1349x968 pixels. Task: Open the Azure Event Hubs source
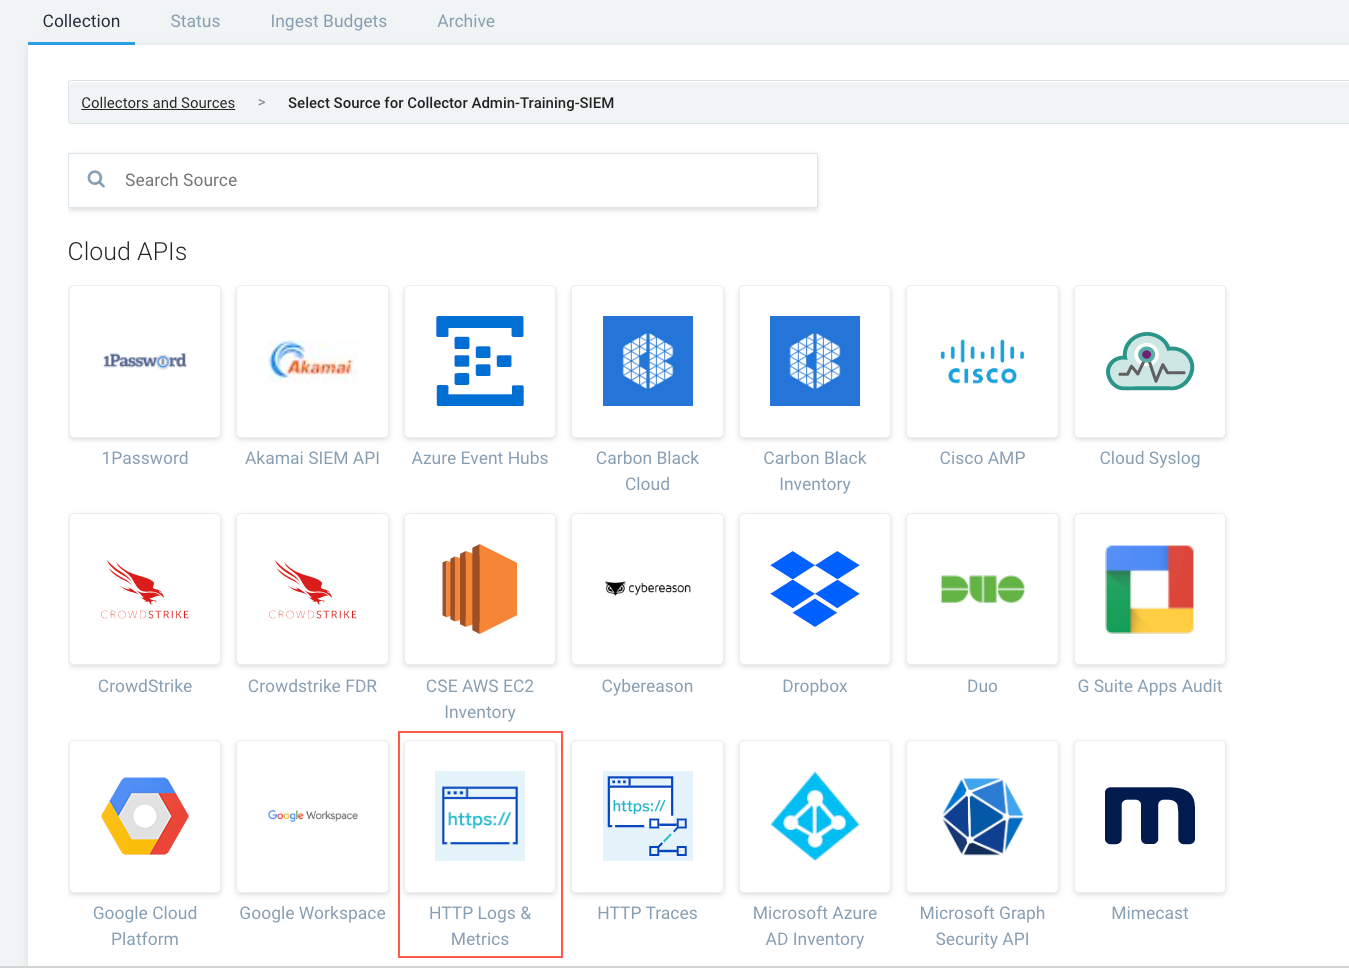click(480, 362)
